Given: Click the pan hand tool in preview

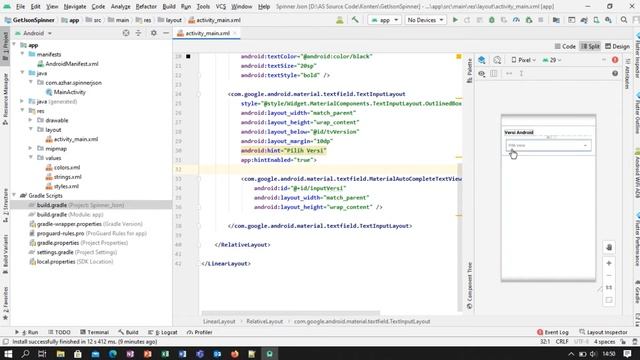Looking at the screenshot, I should click(609, 247).
